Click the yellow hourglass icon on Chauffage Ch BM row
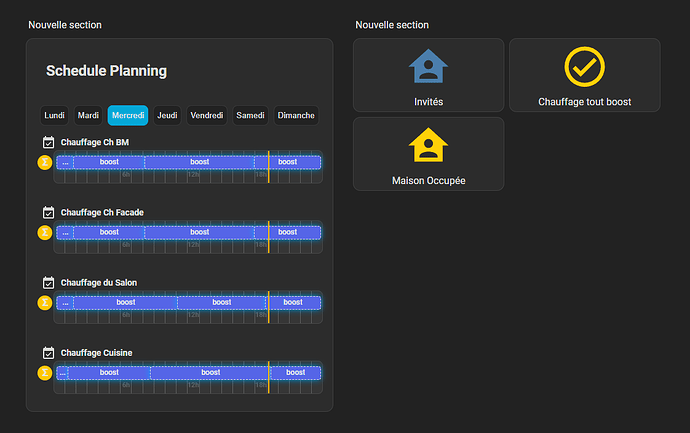The image size is (690, 433). point(44,162)
